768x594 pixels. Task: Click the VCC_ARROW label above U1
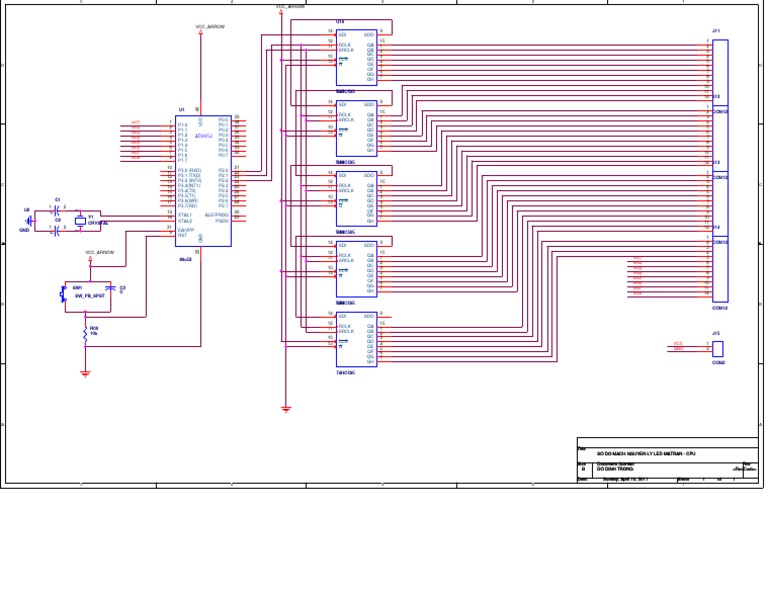click(x=210, y=27)
